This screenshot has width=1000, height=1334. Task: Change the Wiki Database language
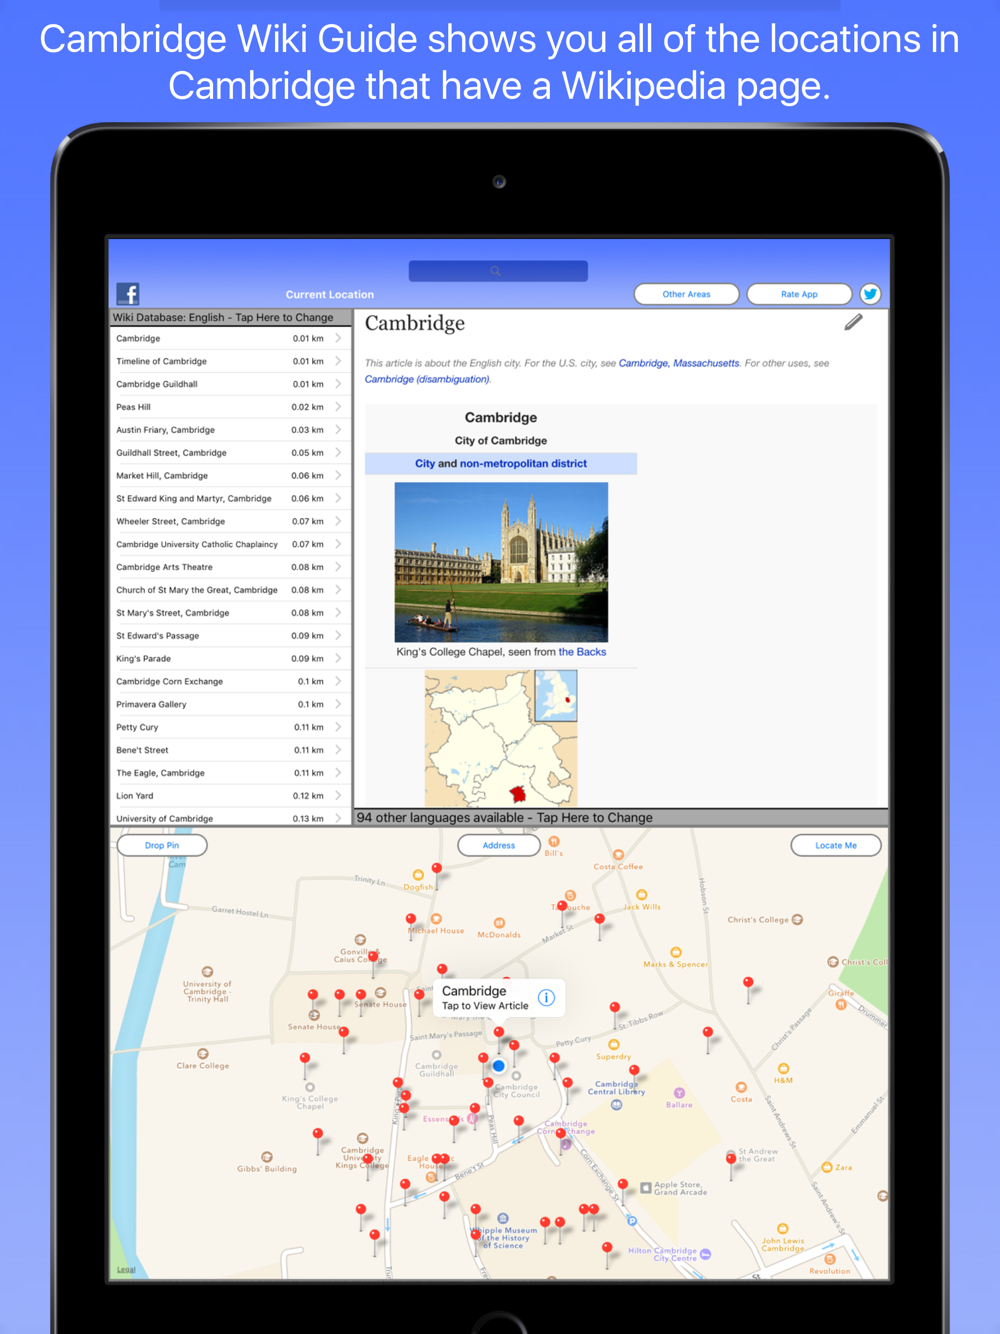[x=231, y=318]
